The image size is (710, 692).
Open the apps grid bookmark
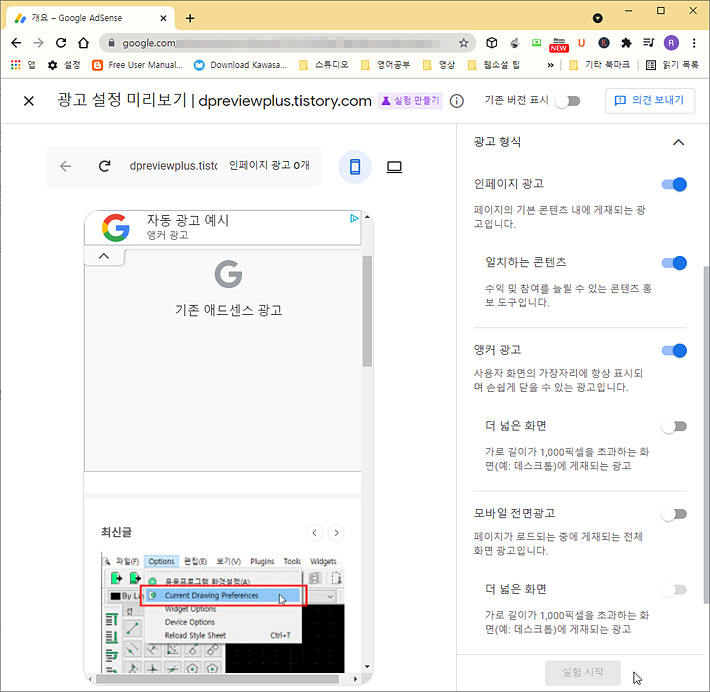[23, 65]
